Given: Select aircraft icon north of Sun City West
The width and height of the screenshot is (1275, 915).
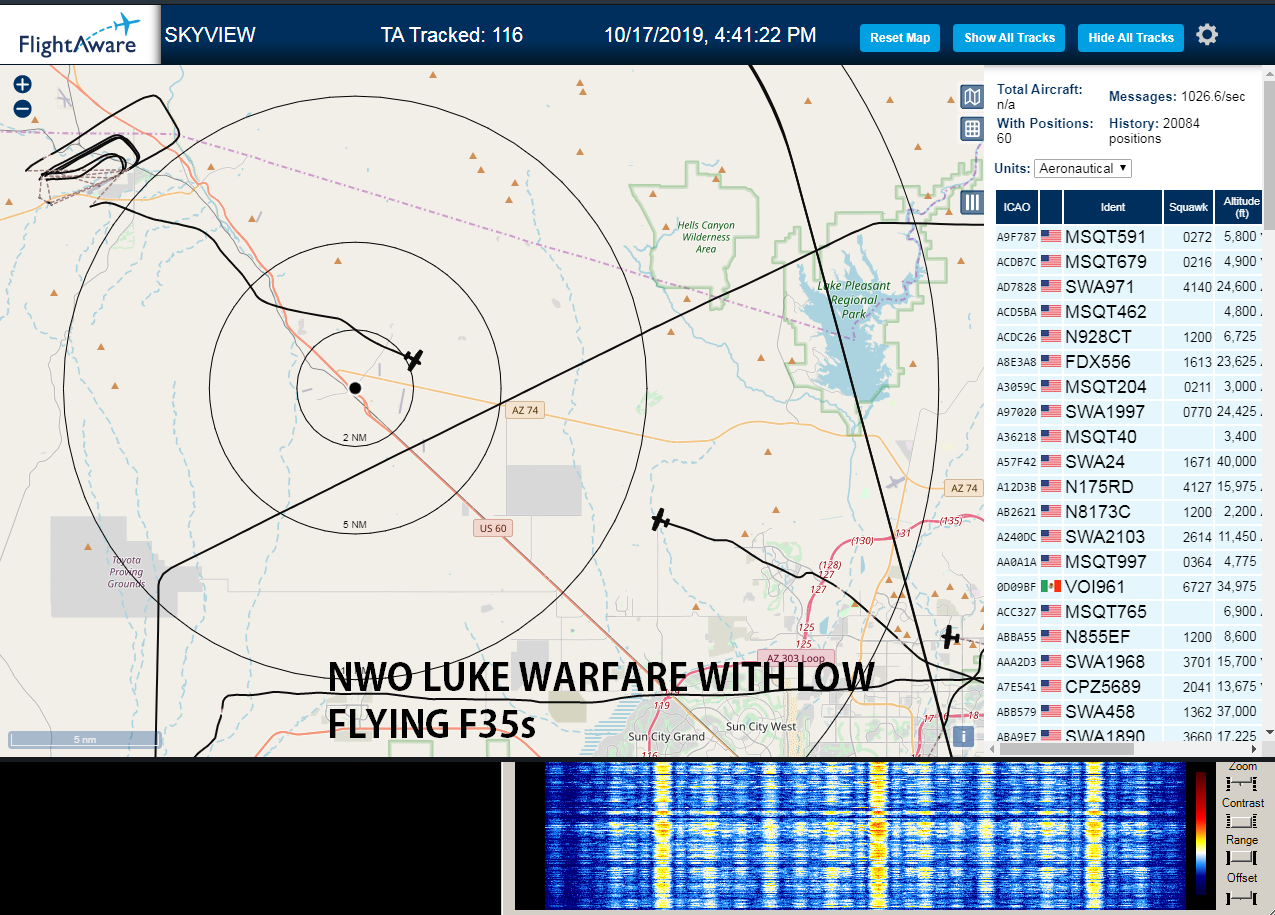Looking at the screenshot, I should pyautogui.click(x=660, y=519).
